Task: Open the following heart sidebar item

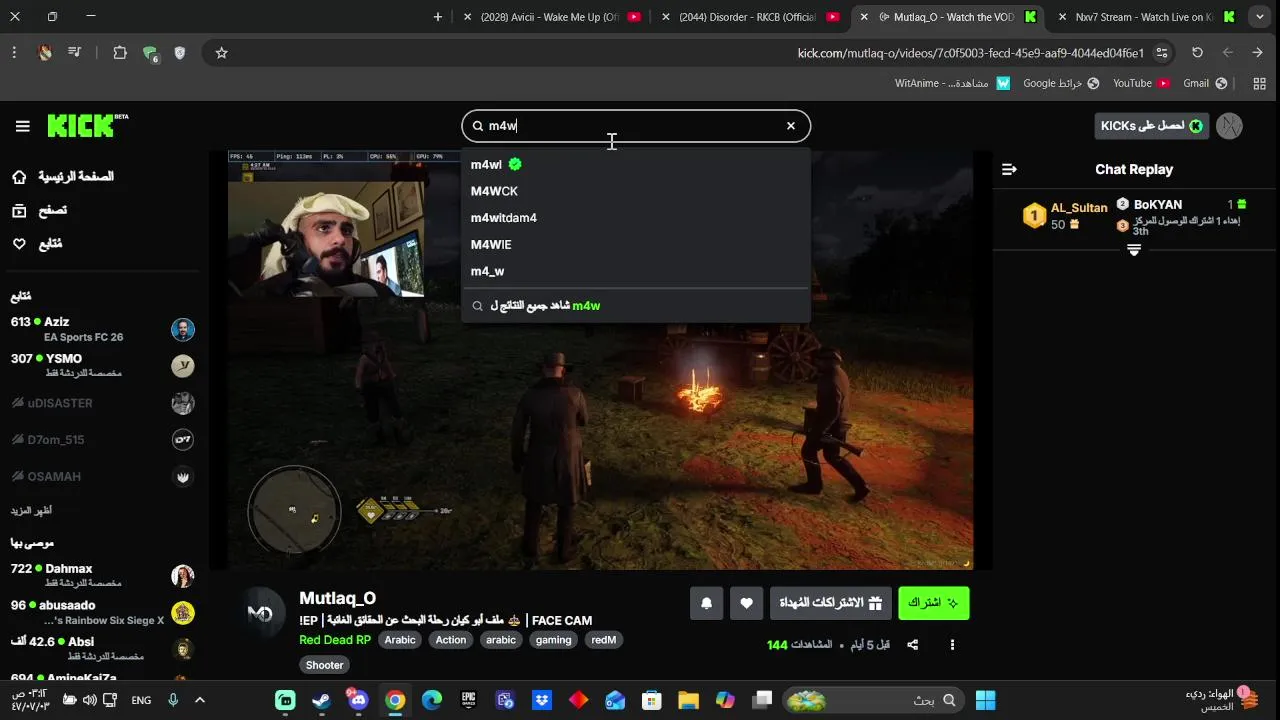Action: pos(37,243)
